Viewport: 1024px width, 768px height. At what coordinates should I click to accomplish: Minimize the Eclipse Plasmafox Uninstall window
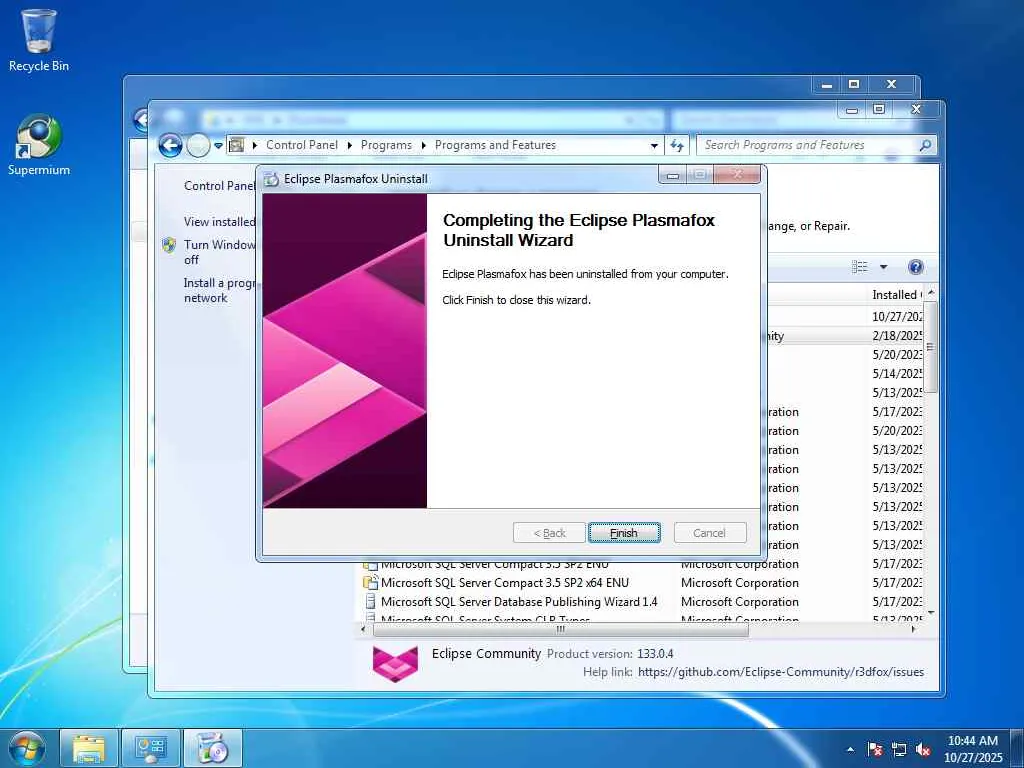coord(673,175)
